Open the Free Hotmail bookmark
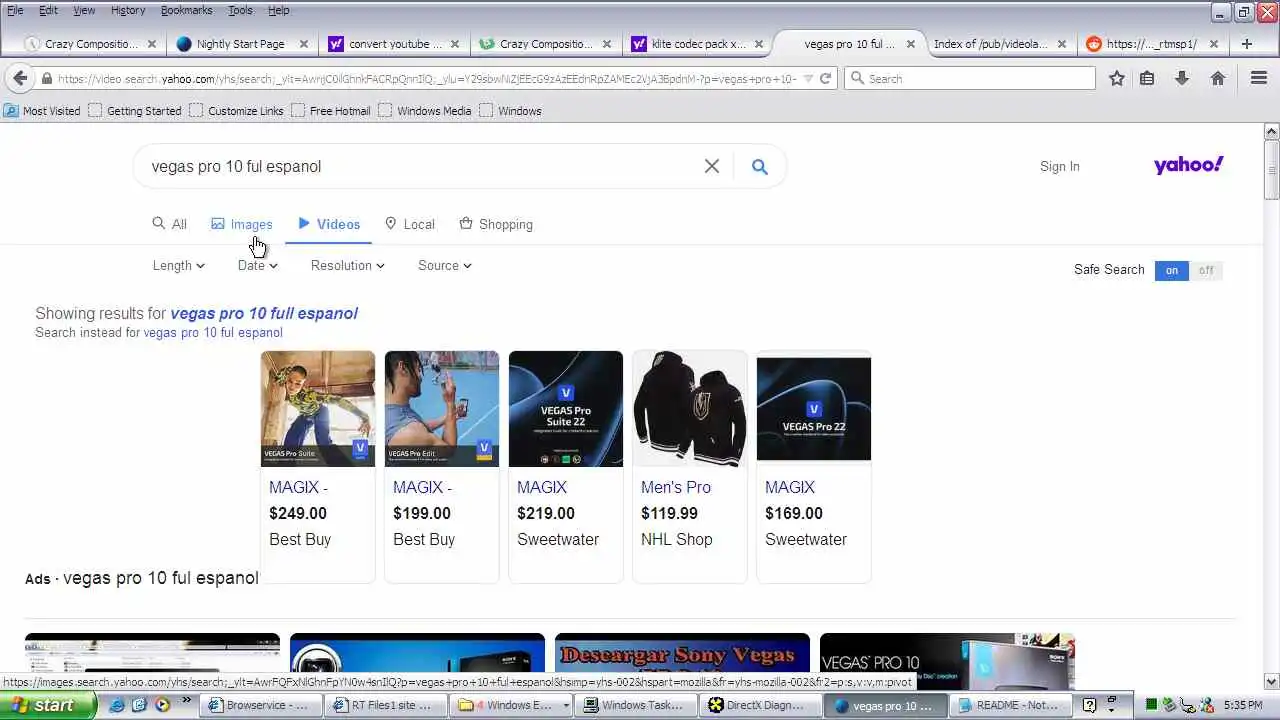The width and height of the screenshot is (1280, 720). point(331,111)
